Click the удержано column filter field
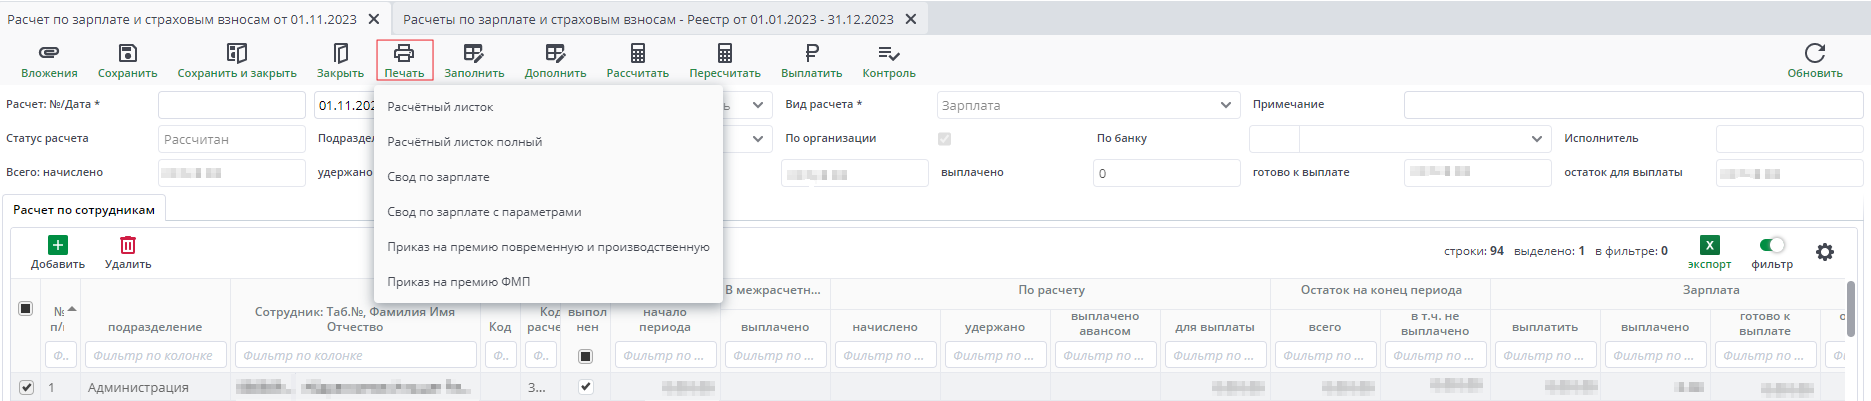1871x401 pixels. pos(995,355)
